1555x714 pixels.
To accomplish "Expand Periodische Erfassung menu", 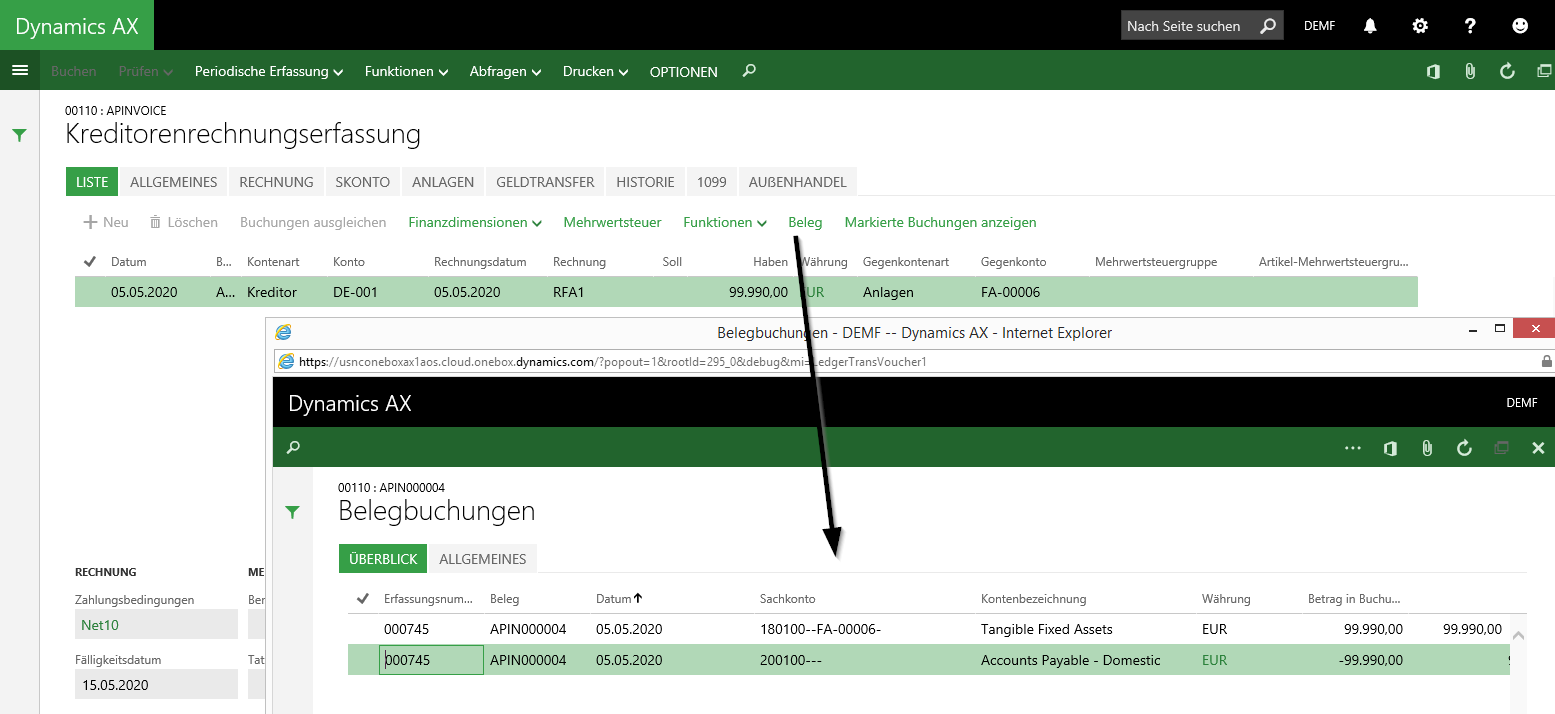I will pos(268,72).
